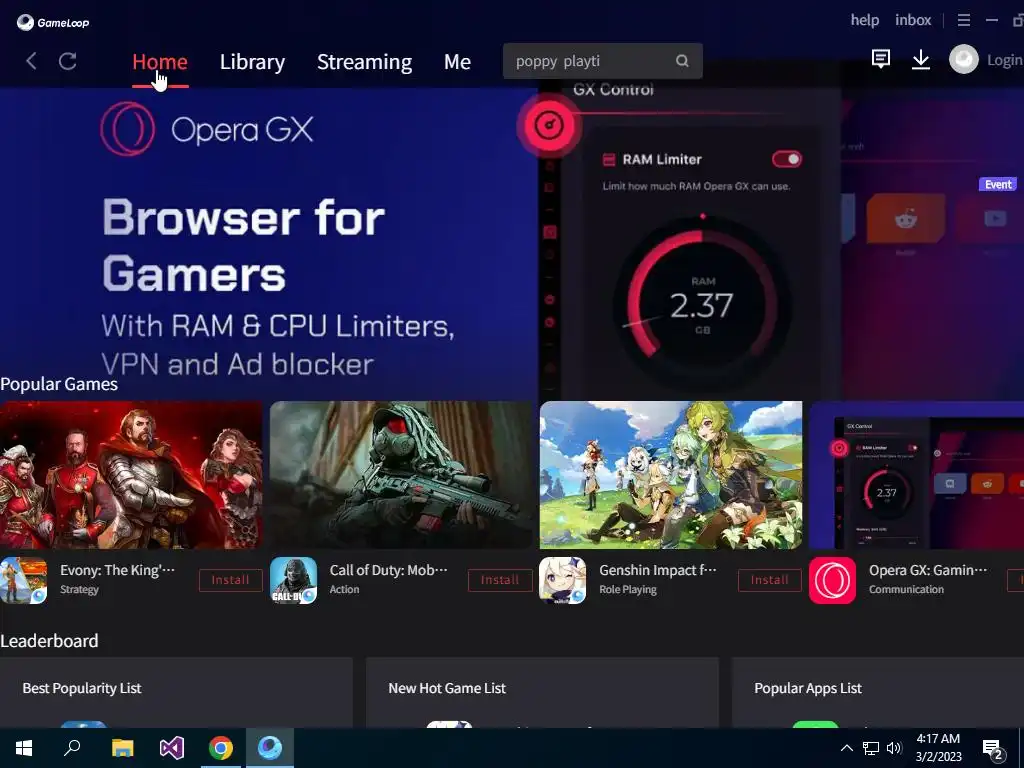This screenshot has width=1024, height=768.
Task: Open the Popular Apps List
Action: (808, 688)
